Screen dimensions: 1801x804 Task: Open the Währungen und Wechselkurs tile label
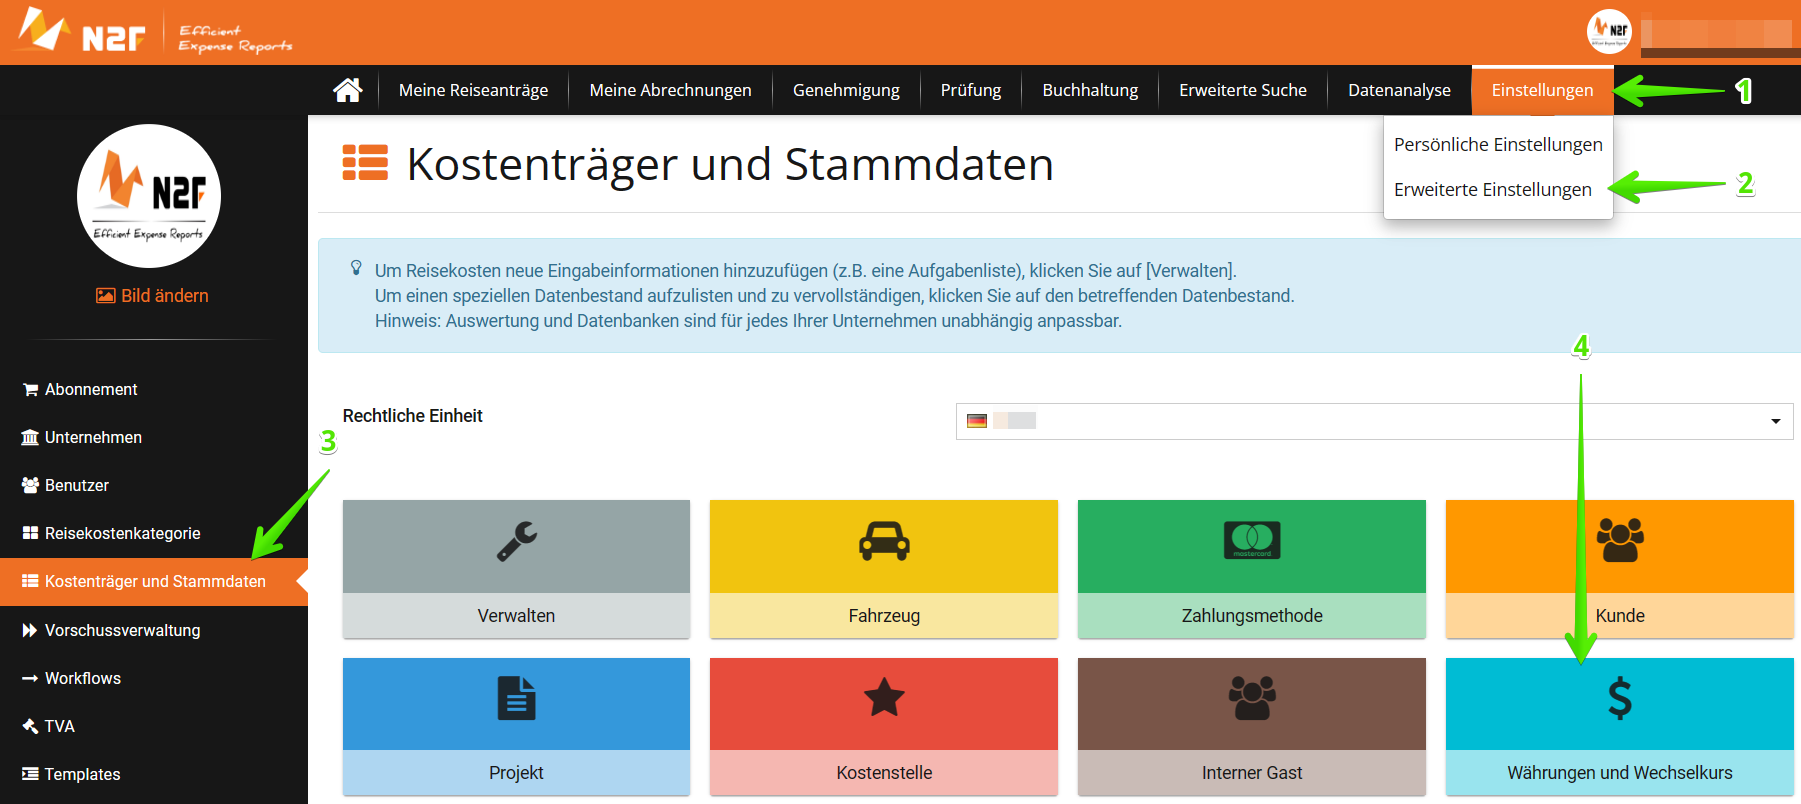coord(1620,773)
